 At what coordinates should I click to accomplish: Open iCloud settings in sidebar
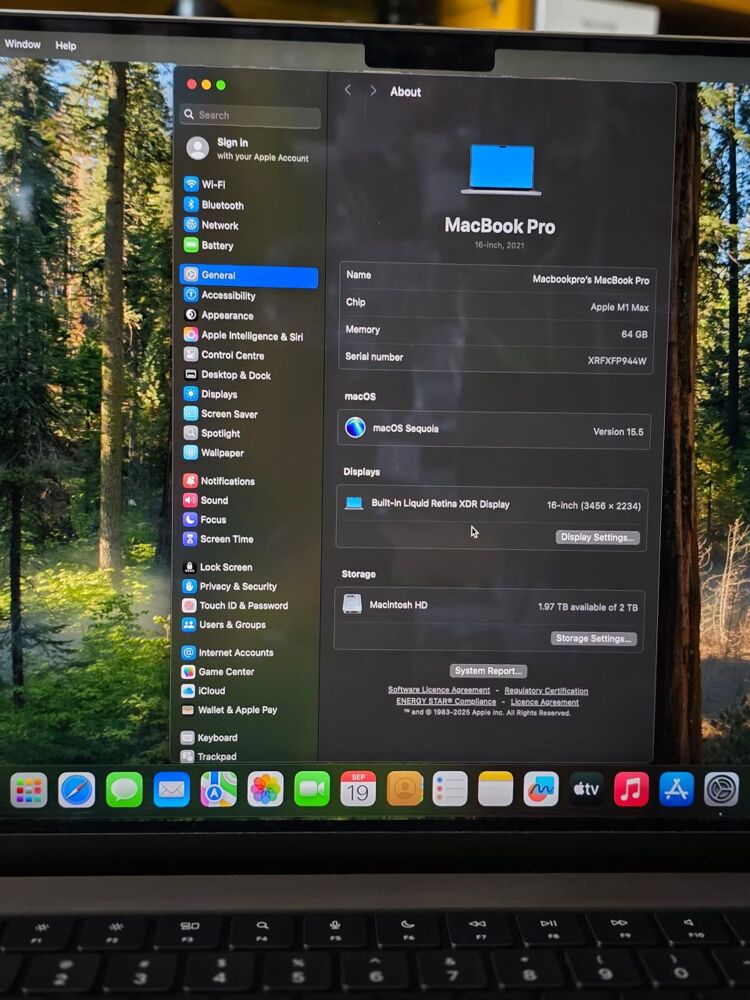click(x=203, y=691)
